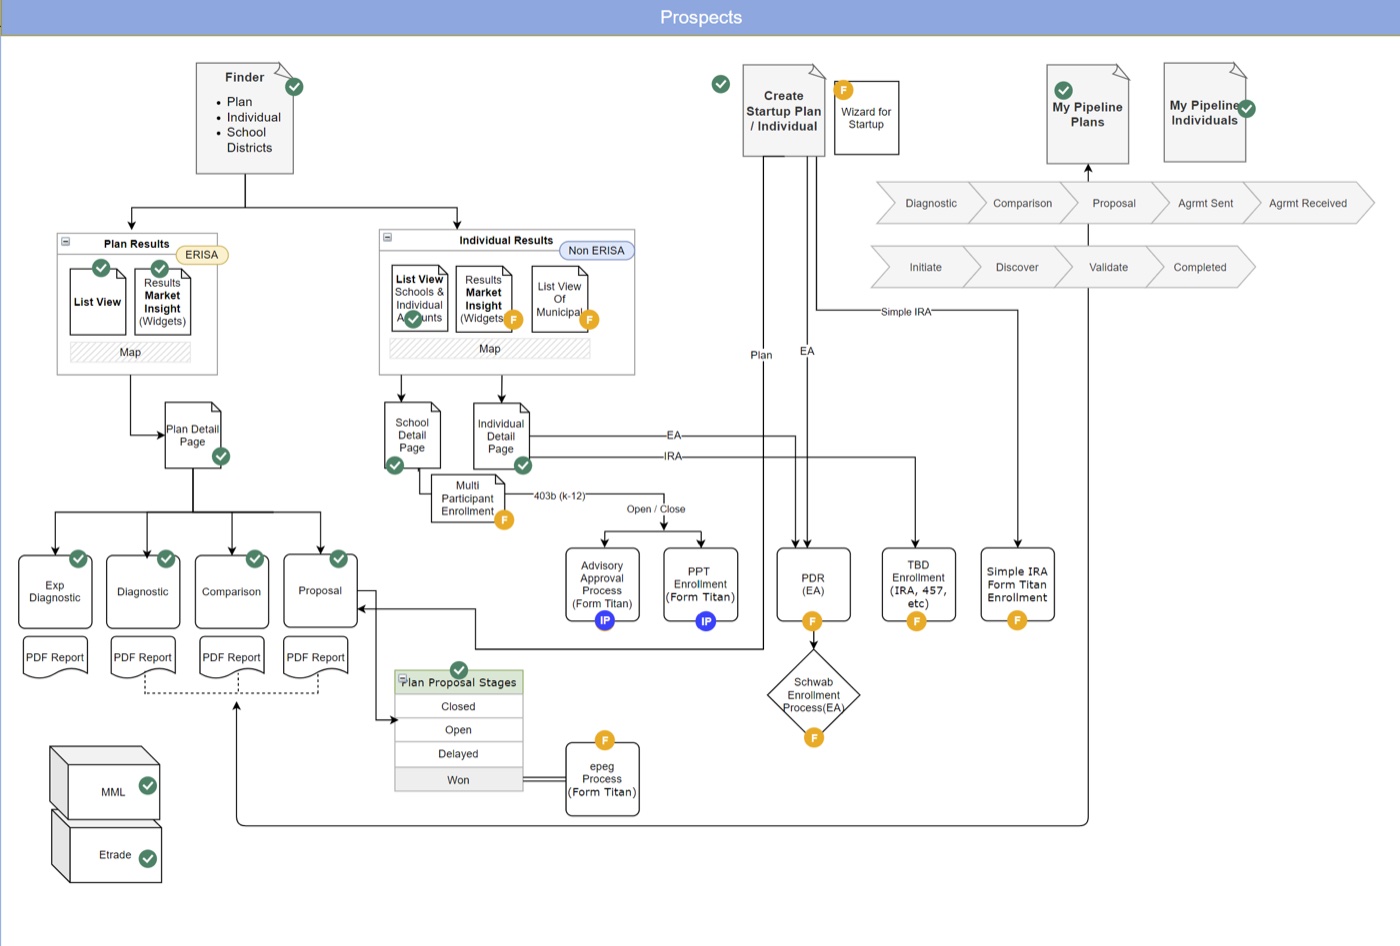
Task: Click the green checkmark on My Pipeline Plans
Action: pyautogui.click(x=1064, y=90)
